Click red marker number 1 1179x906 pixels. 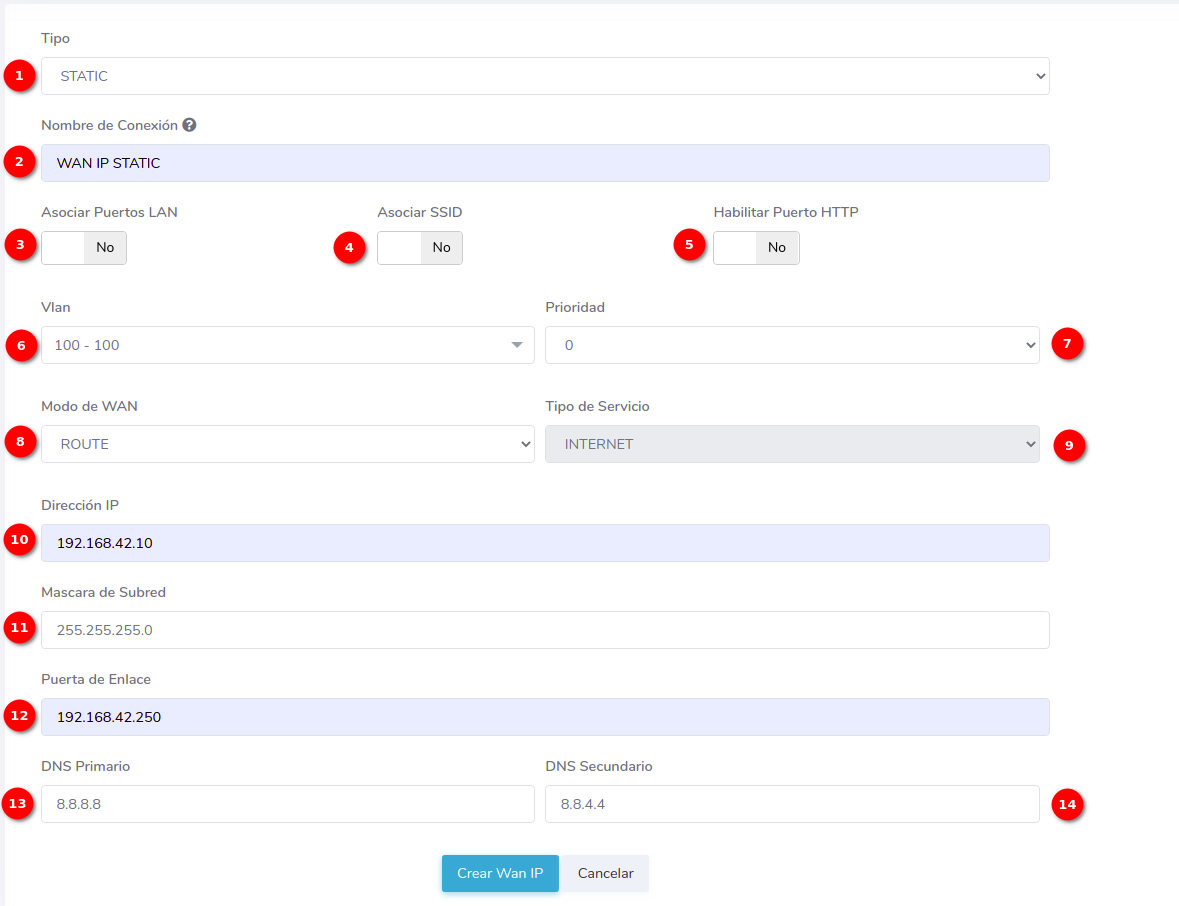[19, 76]
